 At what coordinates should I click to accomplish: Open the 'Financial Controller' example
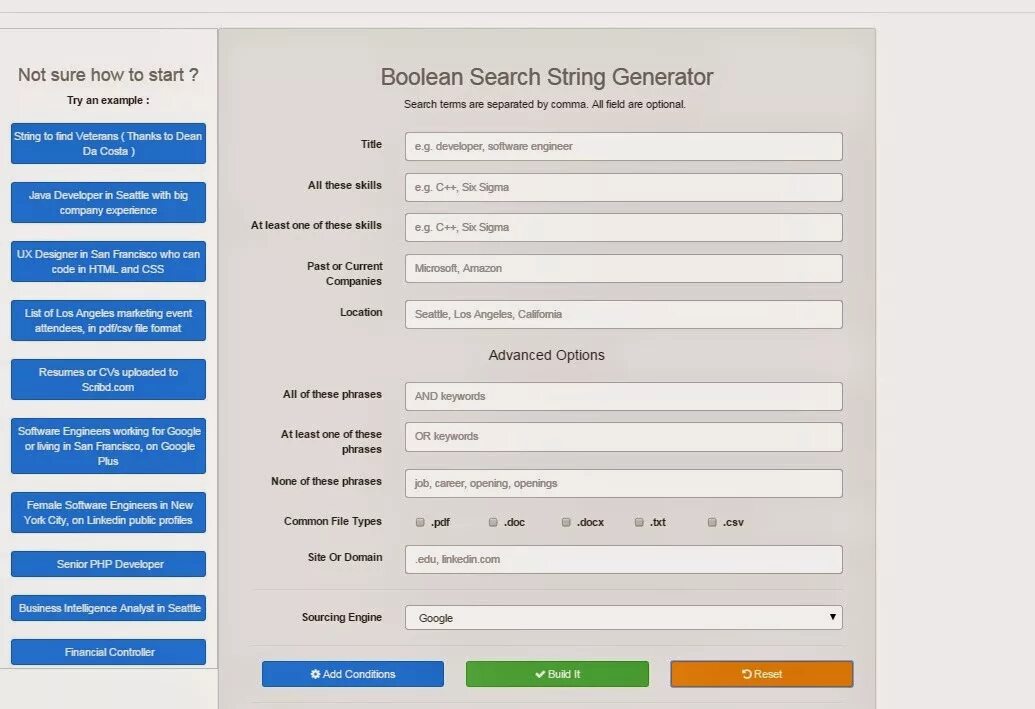pos(108,651)
